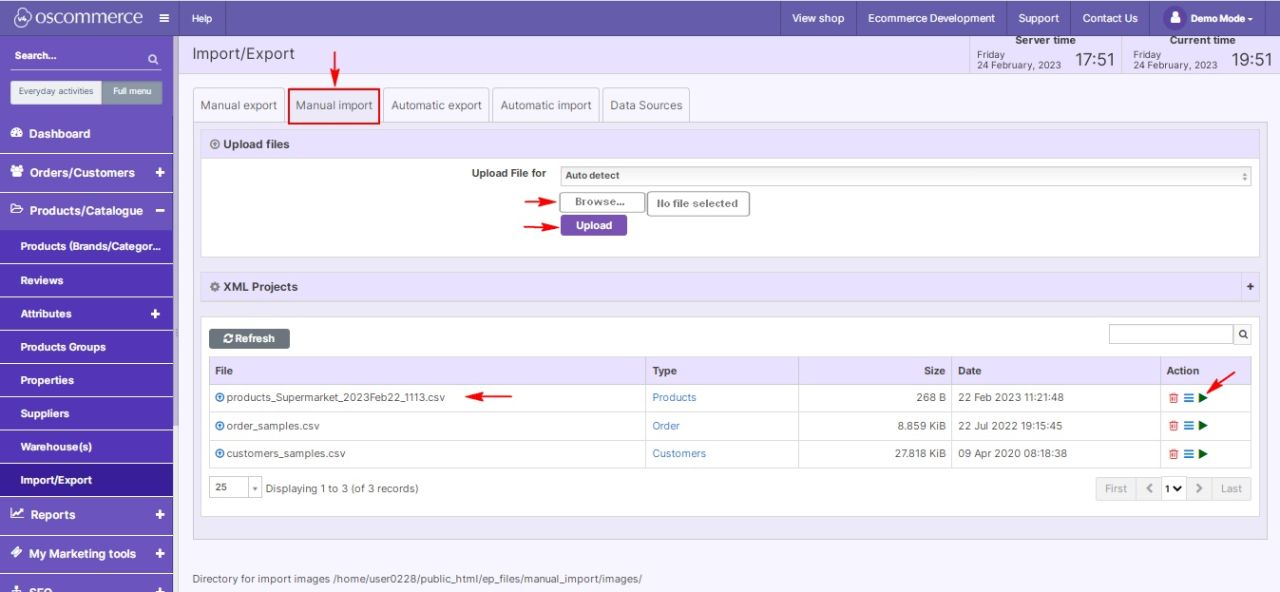Viewport: 1280px width, 592px height.
Task: Delete order_samples.csv with trash icon
Action: (1173, 426)
